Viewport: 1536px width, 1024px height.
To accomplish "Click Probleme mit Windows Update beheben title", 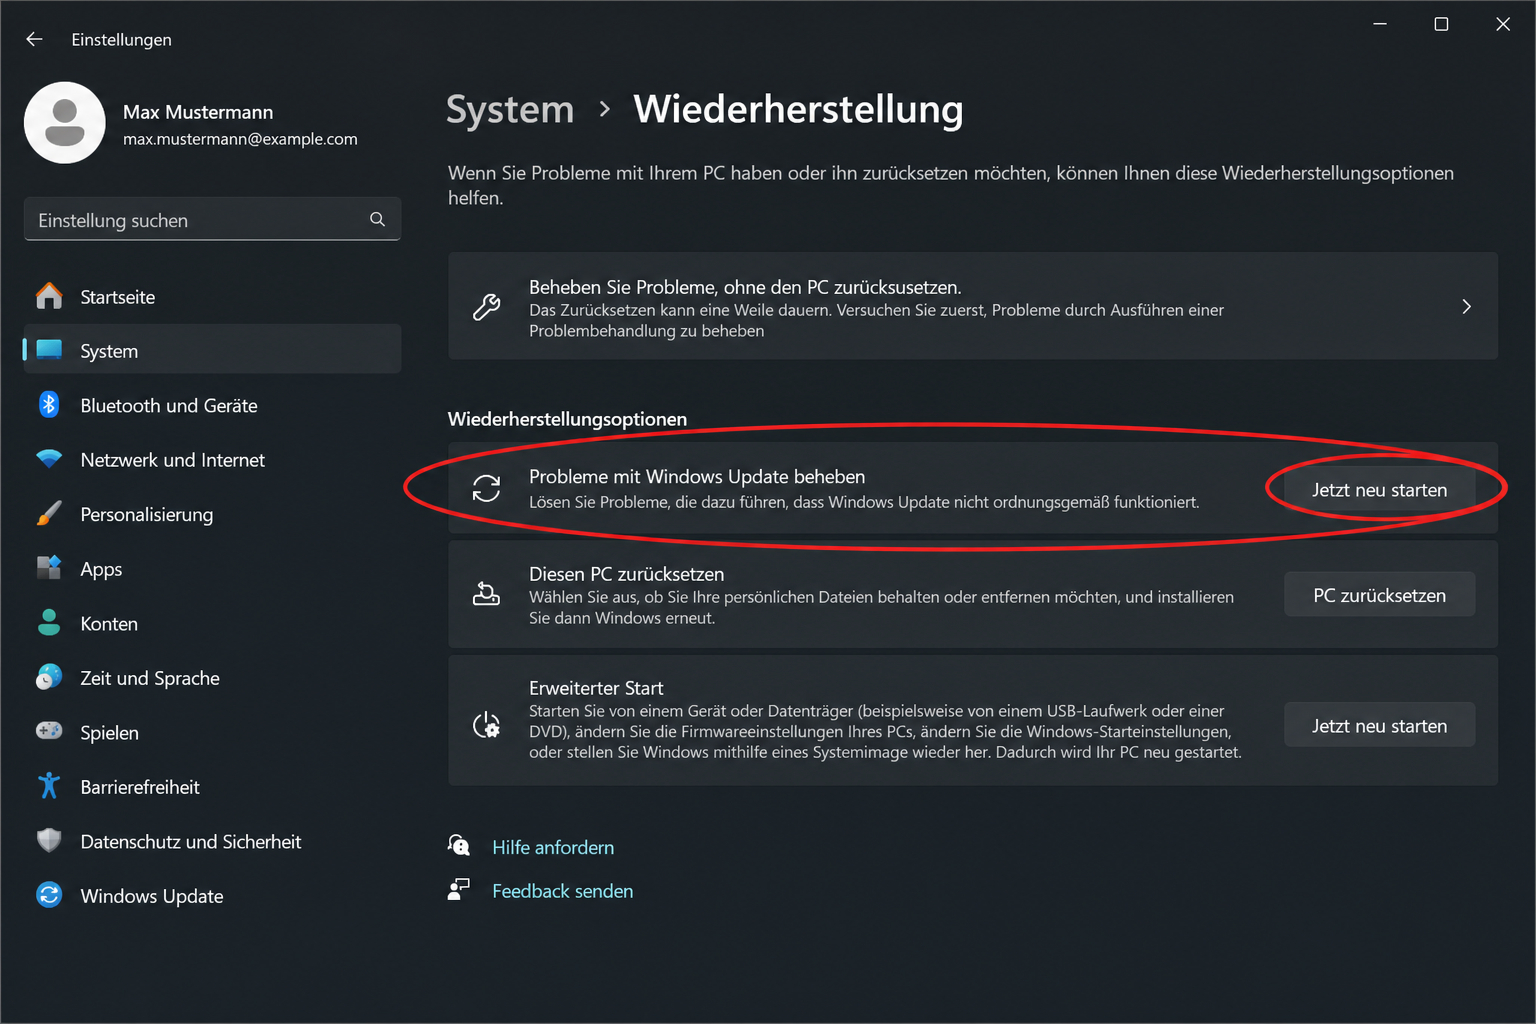I will click(x=697, y=477).
